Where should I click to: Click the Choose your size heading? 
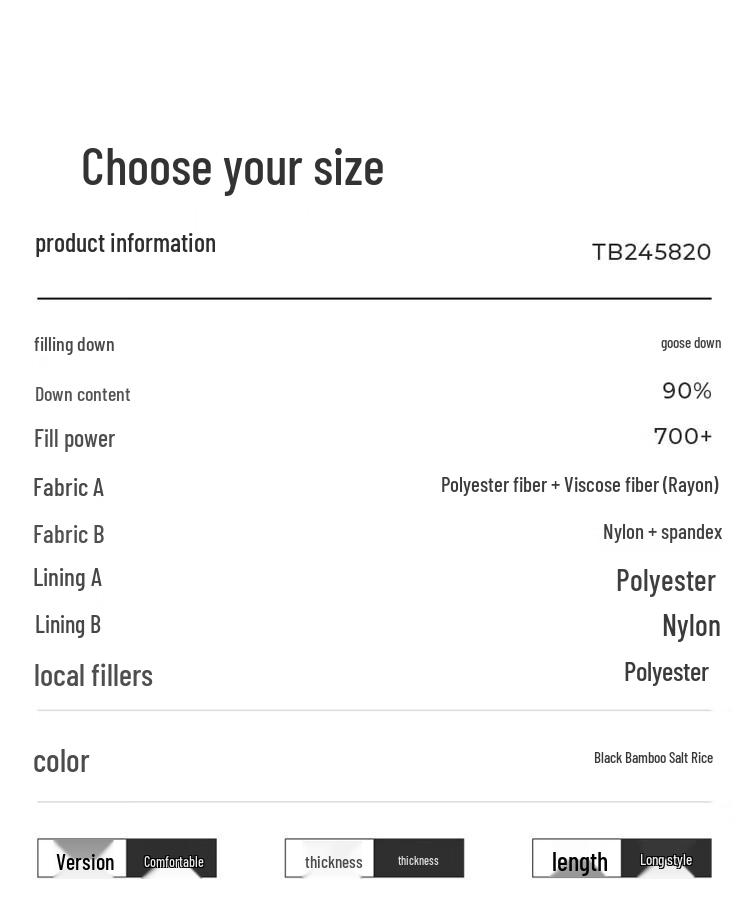[232, 167]
